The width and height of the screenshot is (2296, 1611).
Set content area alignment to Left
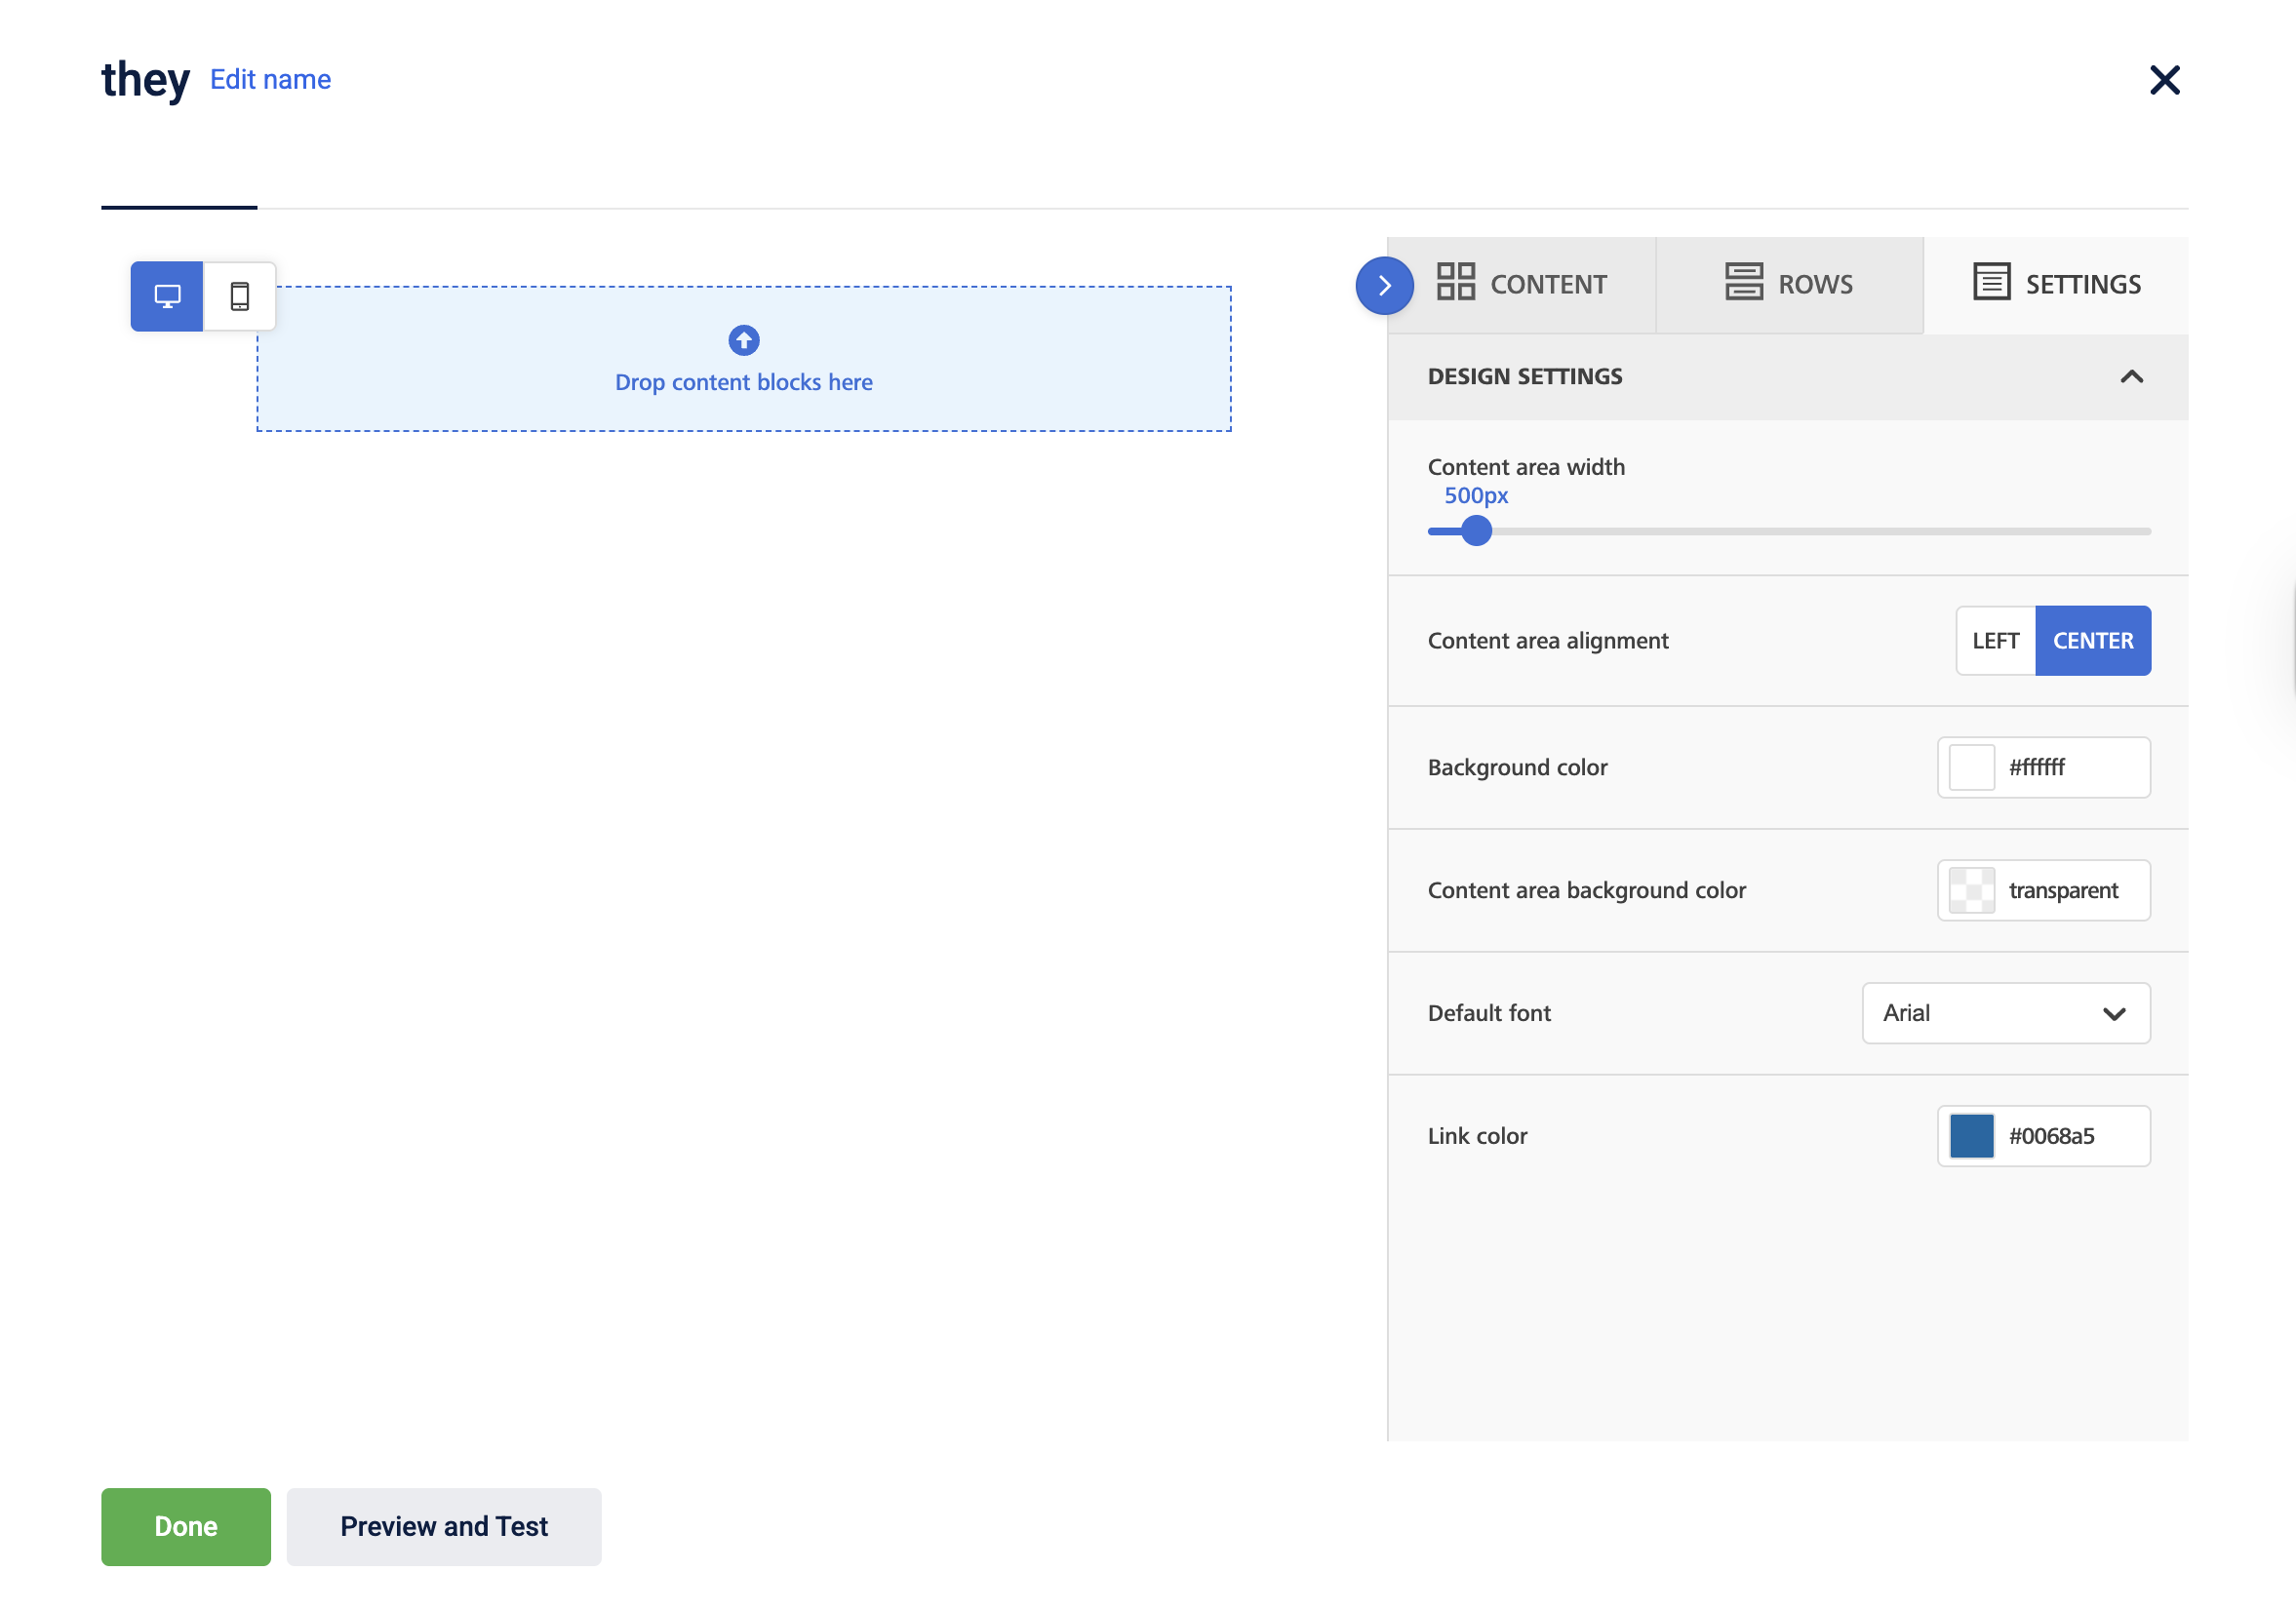tap(1995, 641)
